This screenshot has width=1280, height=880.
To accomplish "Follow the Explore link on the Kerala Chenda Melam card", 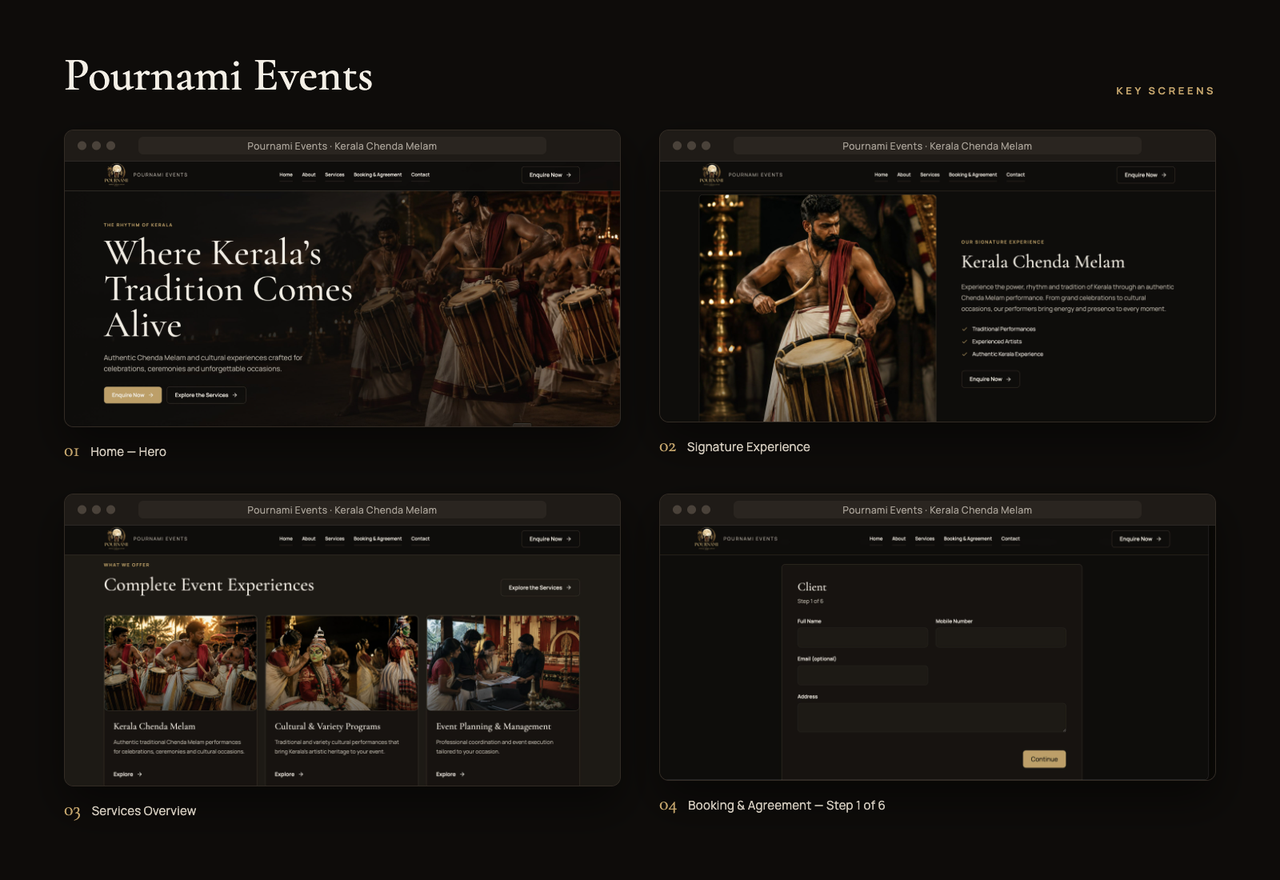I will pos(128,774).
